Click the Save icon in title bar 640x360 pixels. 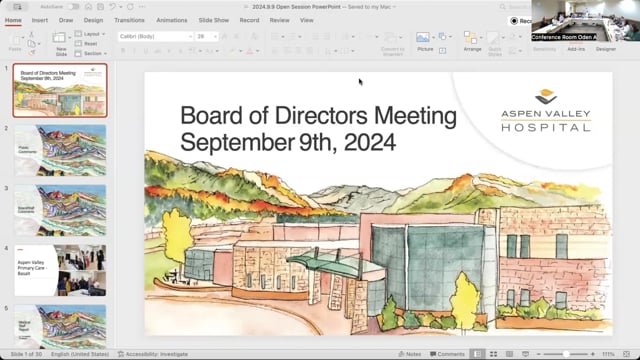[100, 7]
